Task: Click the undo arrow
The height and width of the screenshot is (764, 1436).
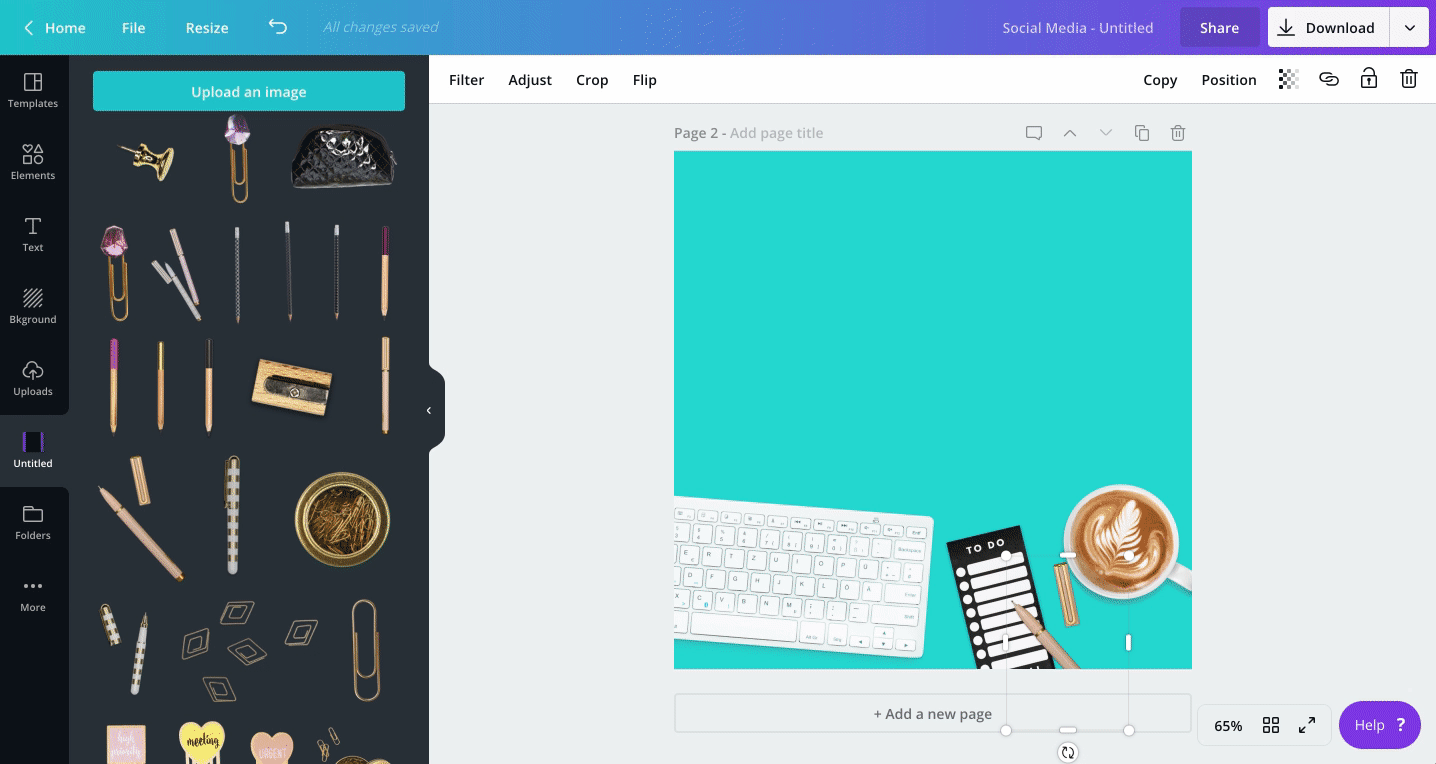Action: pyautogui.click(x=278, y=27)
